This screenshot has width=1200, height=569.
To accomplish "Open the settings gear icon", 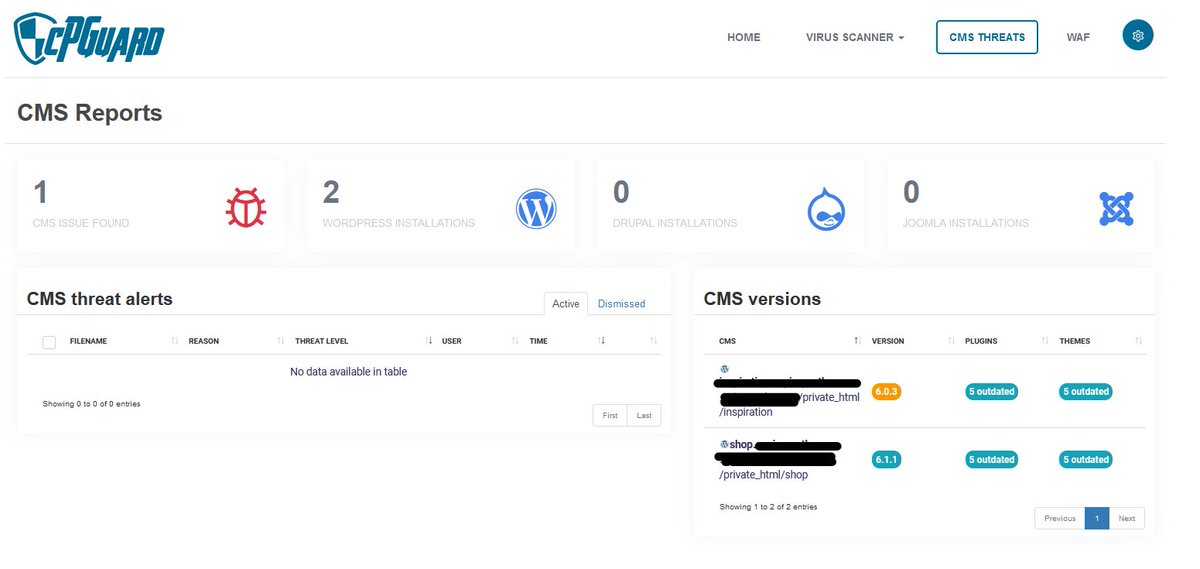I will pos(1138,35).
